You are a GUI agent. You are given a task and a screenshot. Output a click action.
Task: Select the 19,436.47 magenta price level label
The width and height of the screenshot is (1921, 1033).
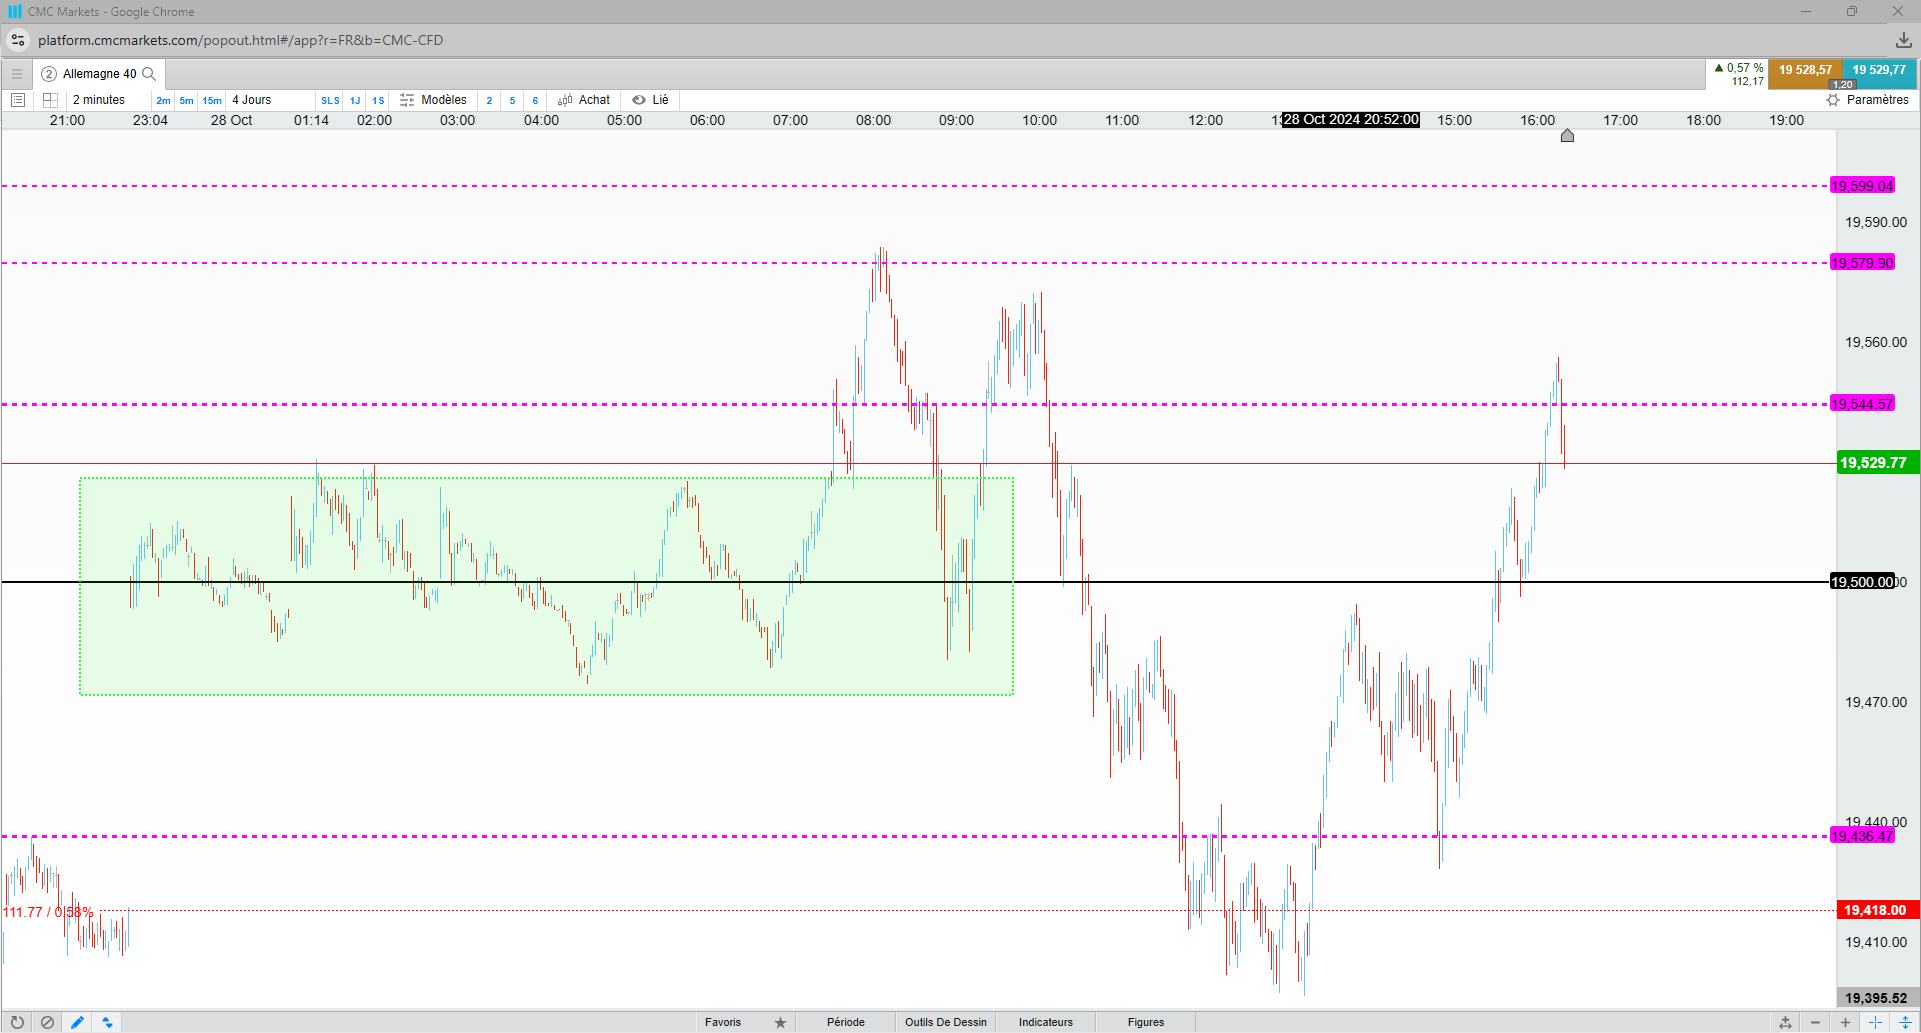pyautogui.click(x=1862, y=836)
